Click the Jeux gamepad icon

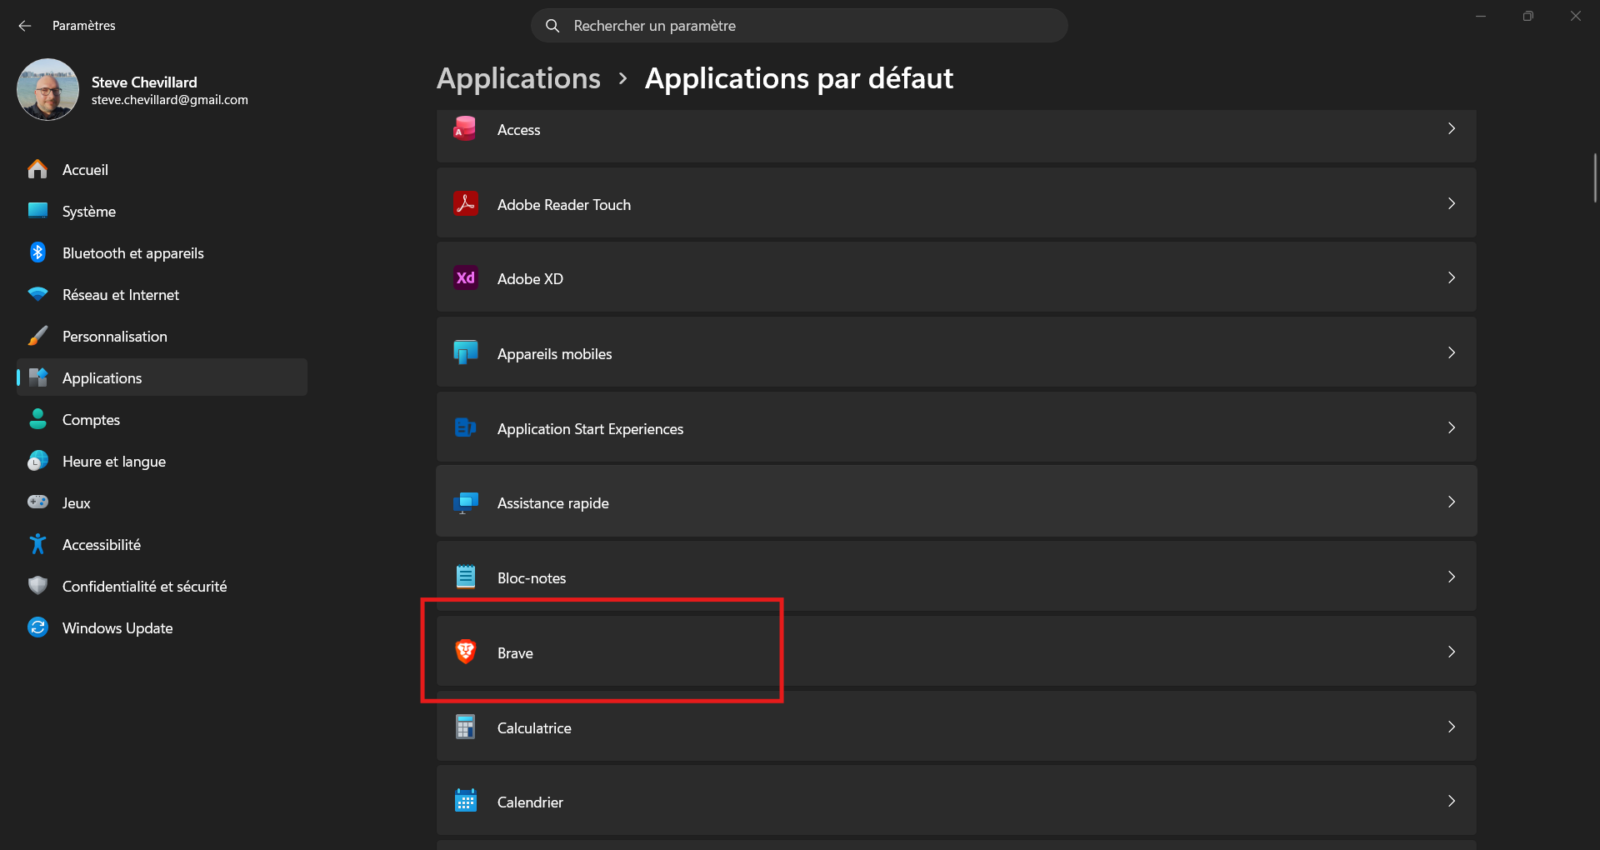[38, 502]
